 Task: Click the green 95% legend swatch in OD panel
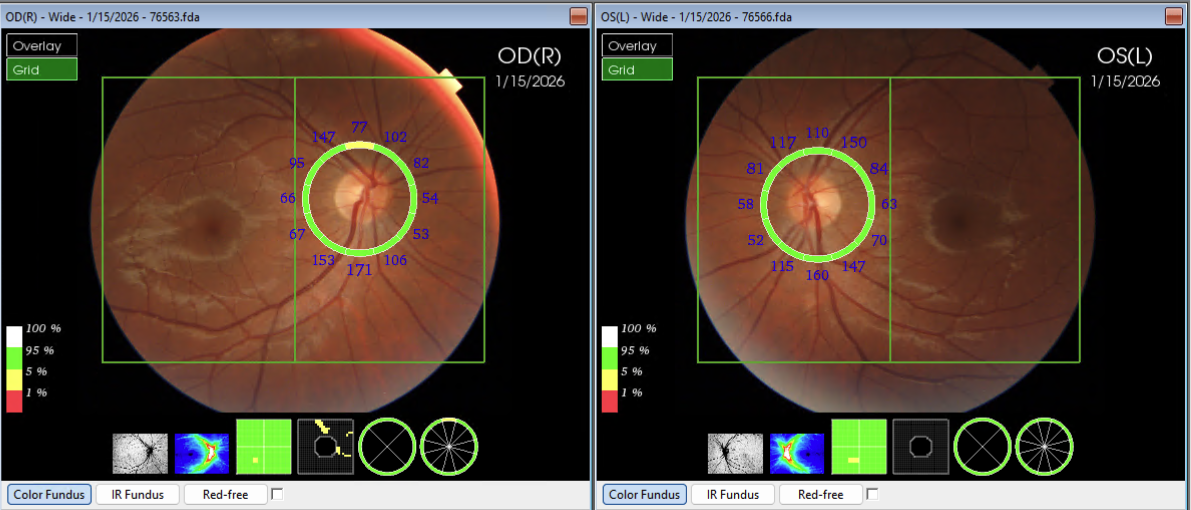click(14, 350)
